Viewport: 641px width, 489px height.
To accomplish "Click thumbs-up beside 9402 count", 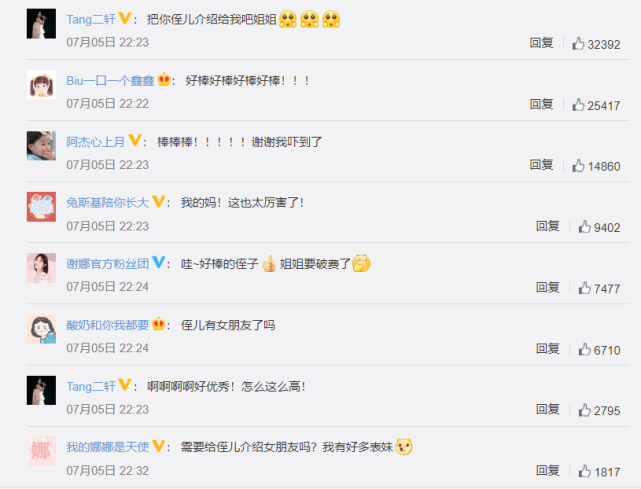I will 585,227.
